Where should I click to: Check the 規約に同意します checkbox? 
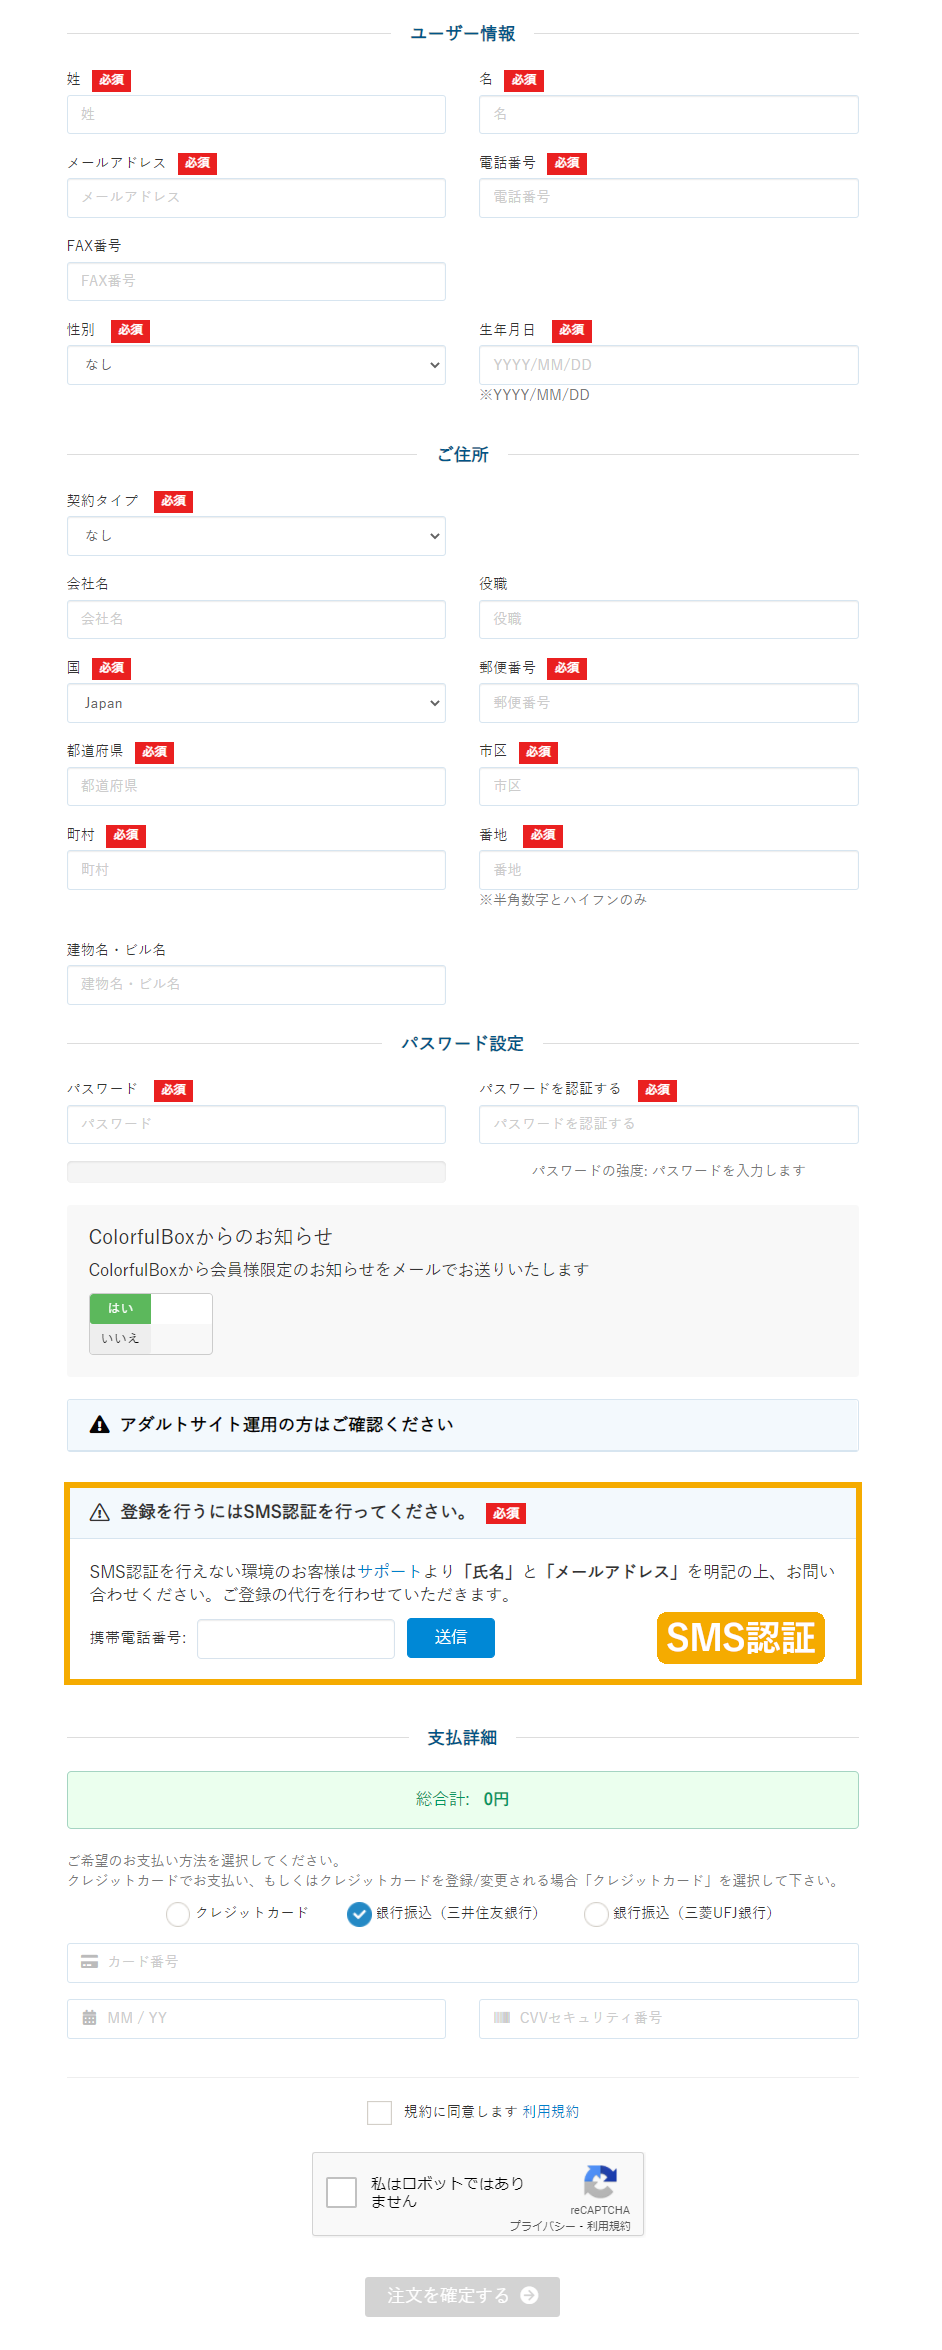click(379, 2113)
